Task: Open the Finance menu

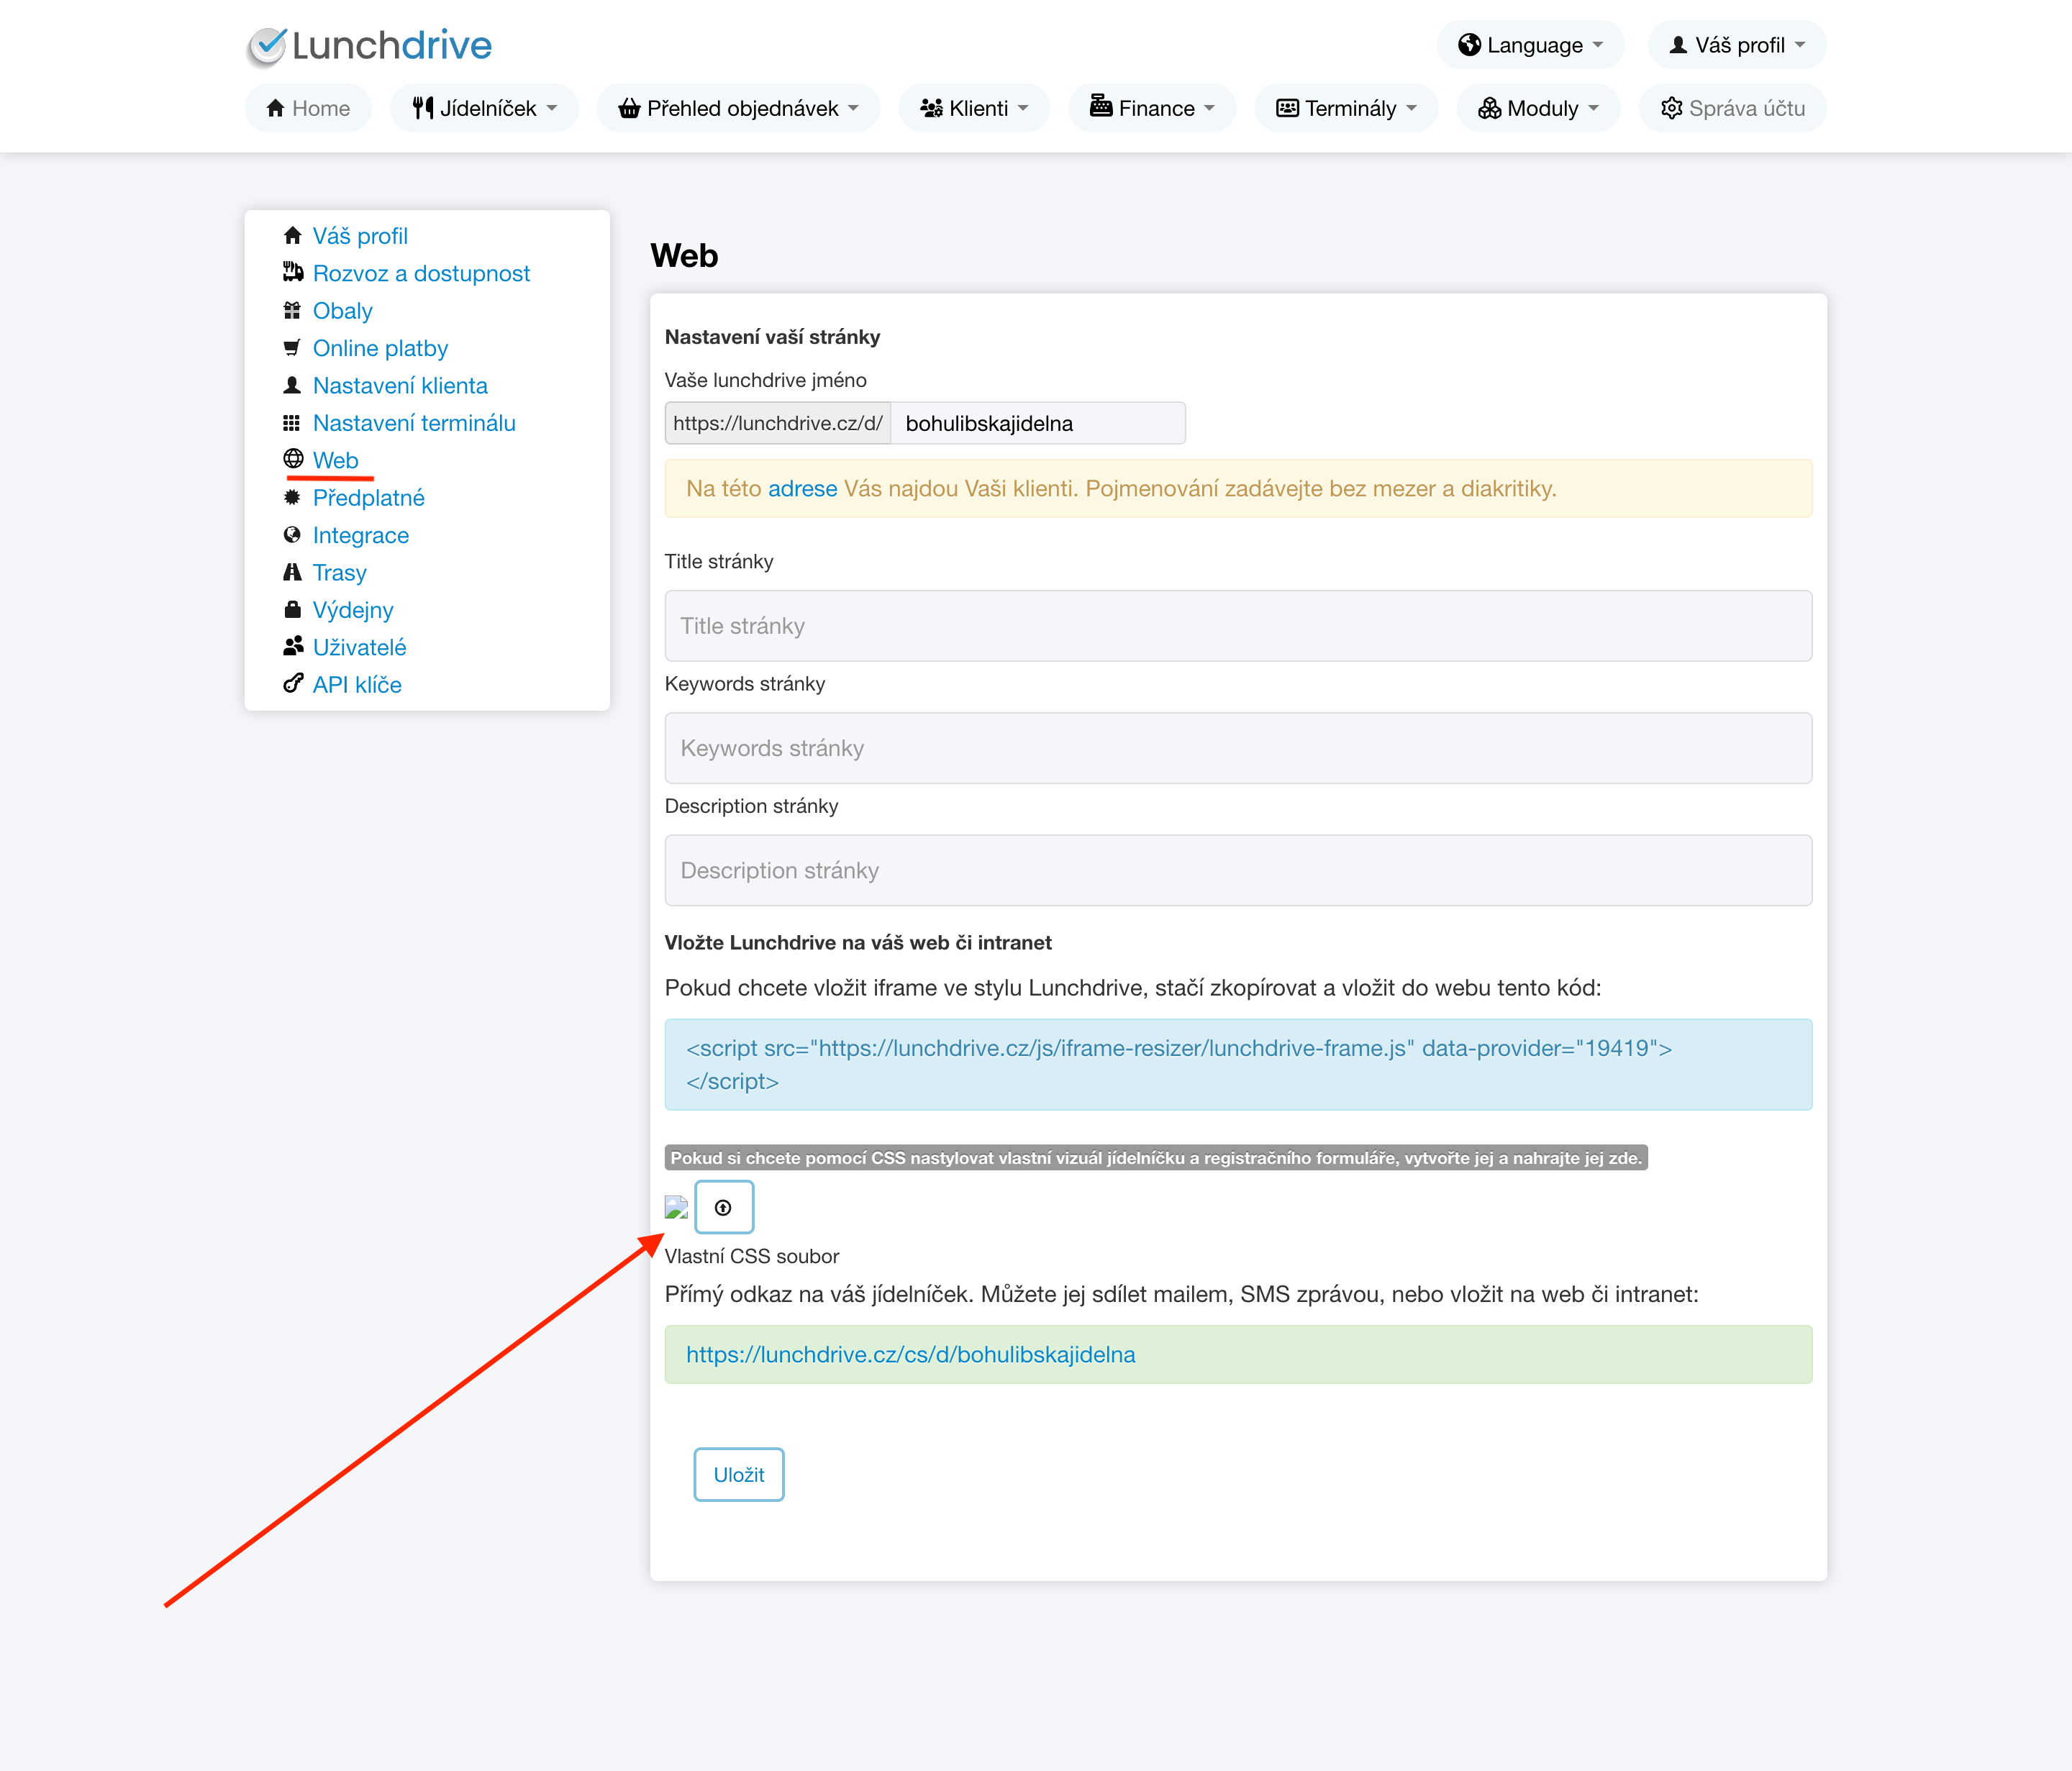Action: click(1152, 108)
